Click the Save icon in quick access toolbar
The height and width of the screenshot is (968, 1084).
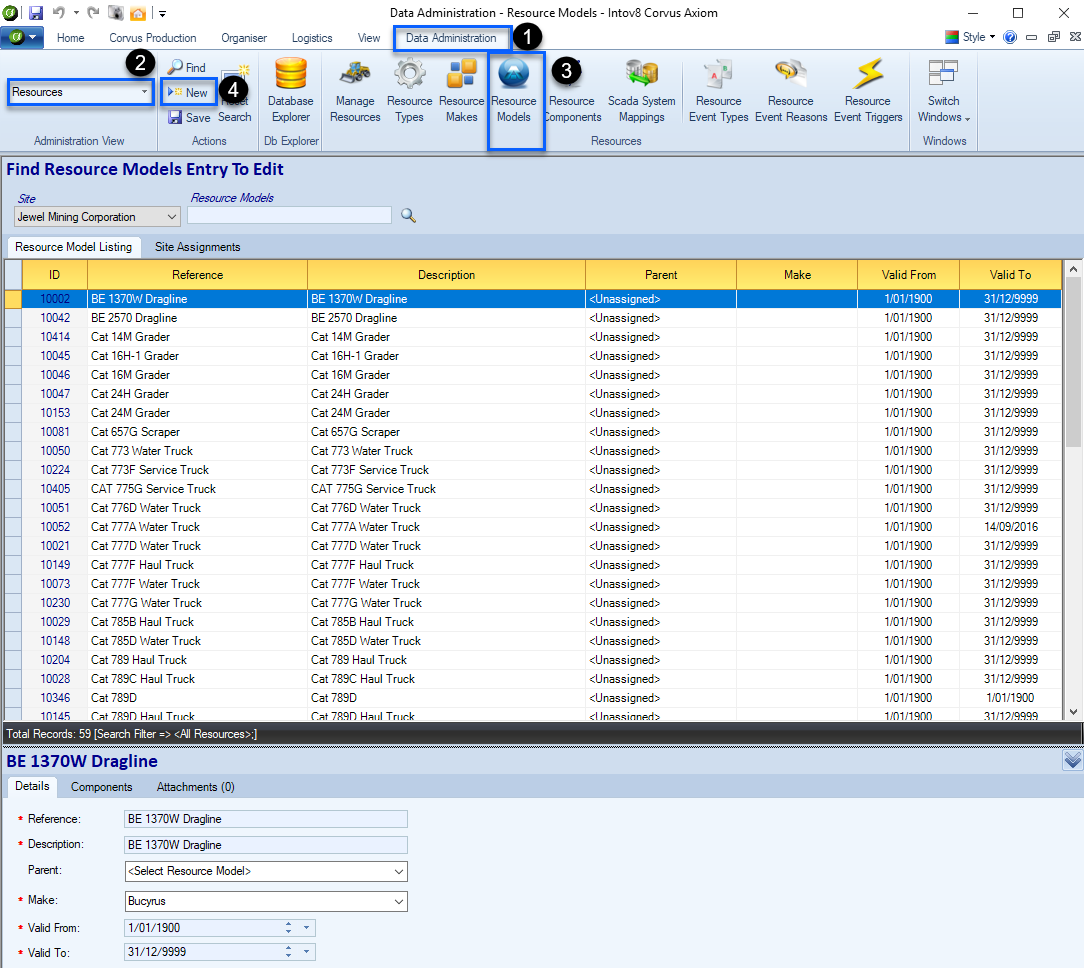35,12
